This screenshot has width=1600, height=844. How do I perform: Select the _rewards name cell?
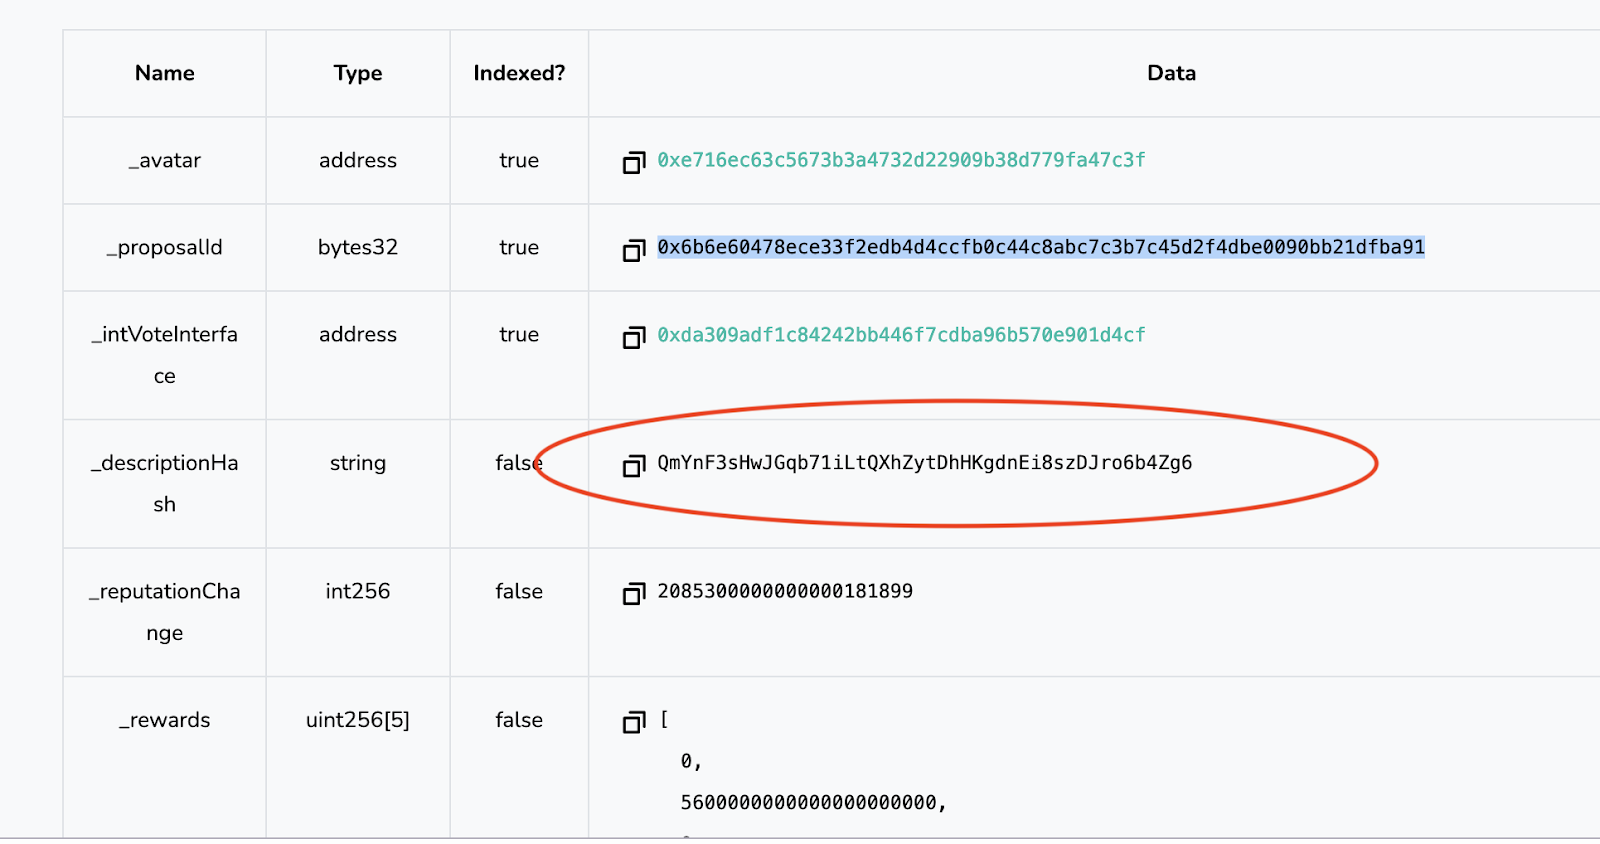[165, 720]
